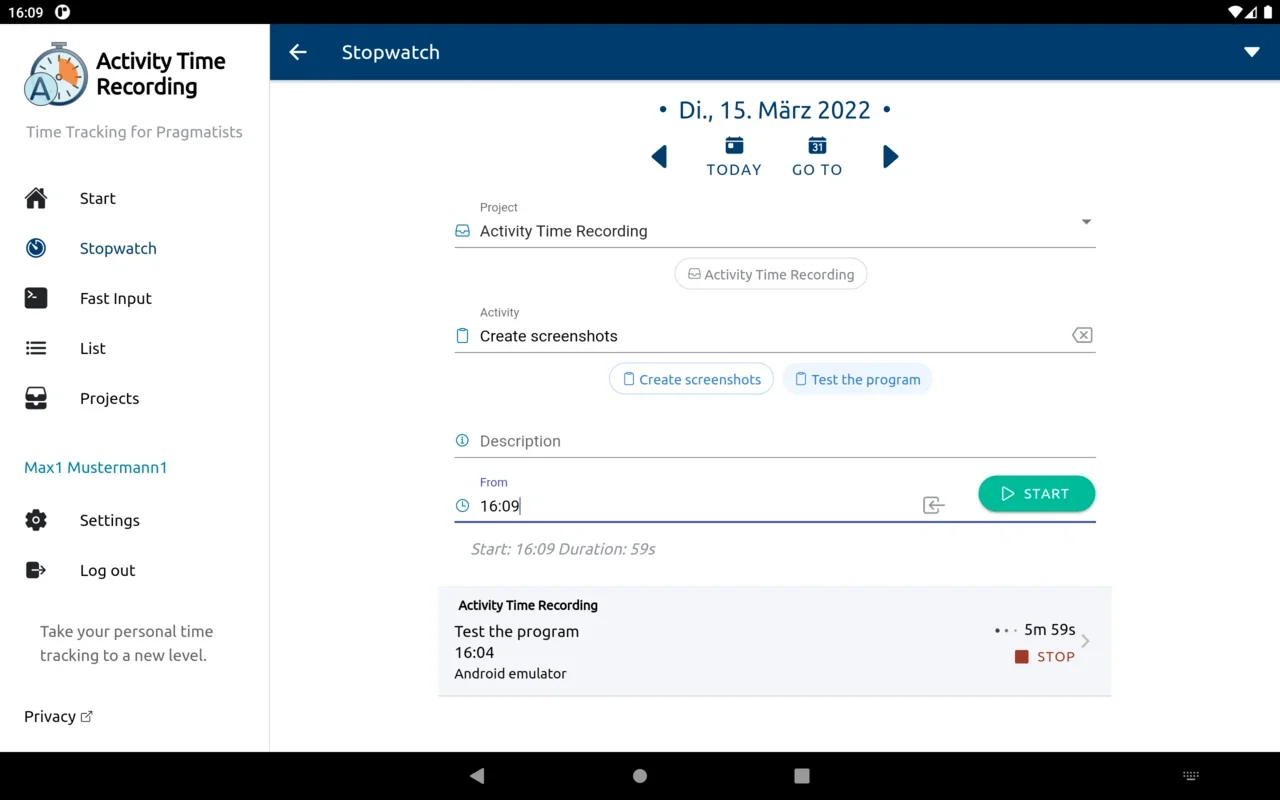Tap the keyboard switcher icon in nav bar
1280x800 pixels.
(x=1190, y=776)
